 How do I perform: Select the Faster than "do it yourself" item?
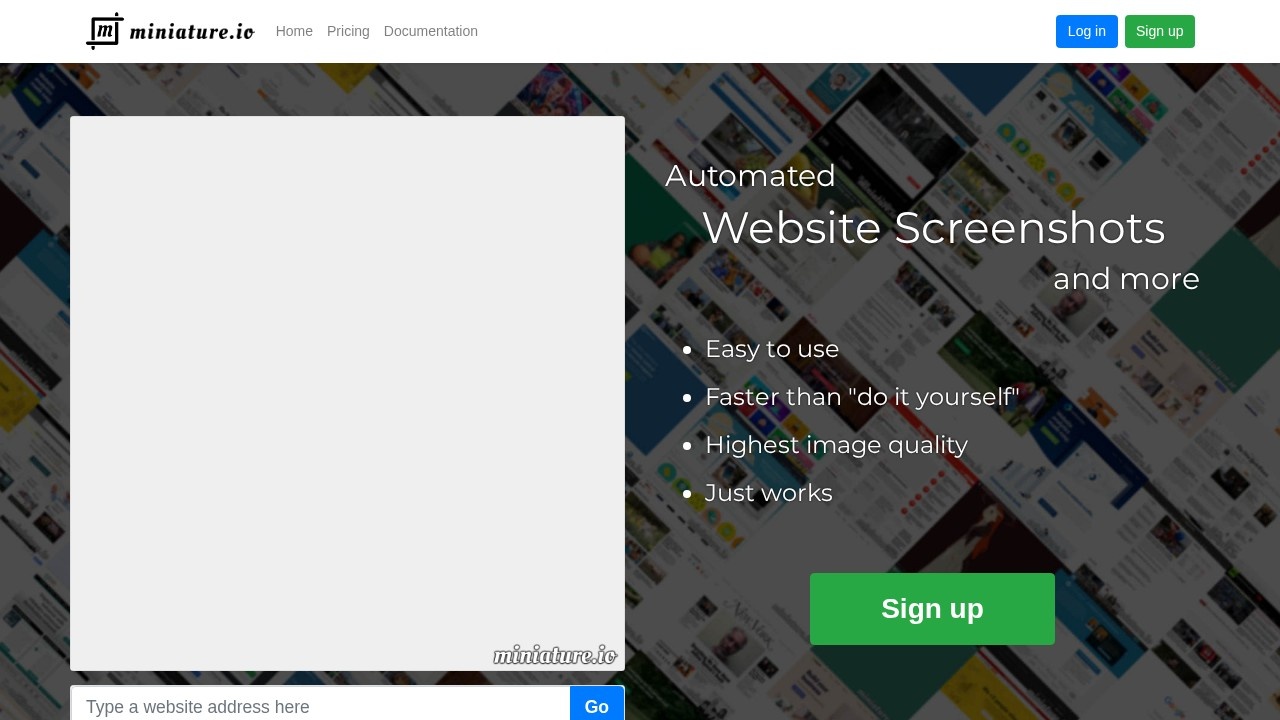pos(861,397)
